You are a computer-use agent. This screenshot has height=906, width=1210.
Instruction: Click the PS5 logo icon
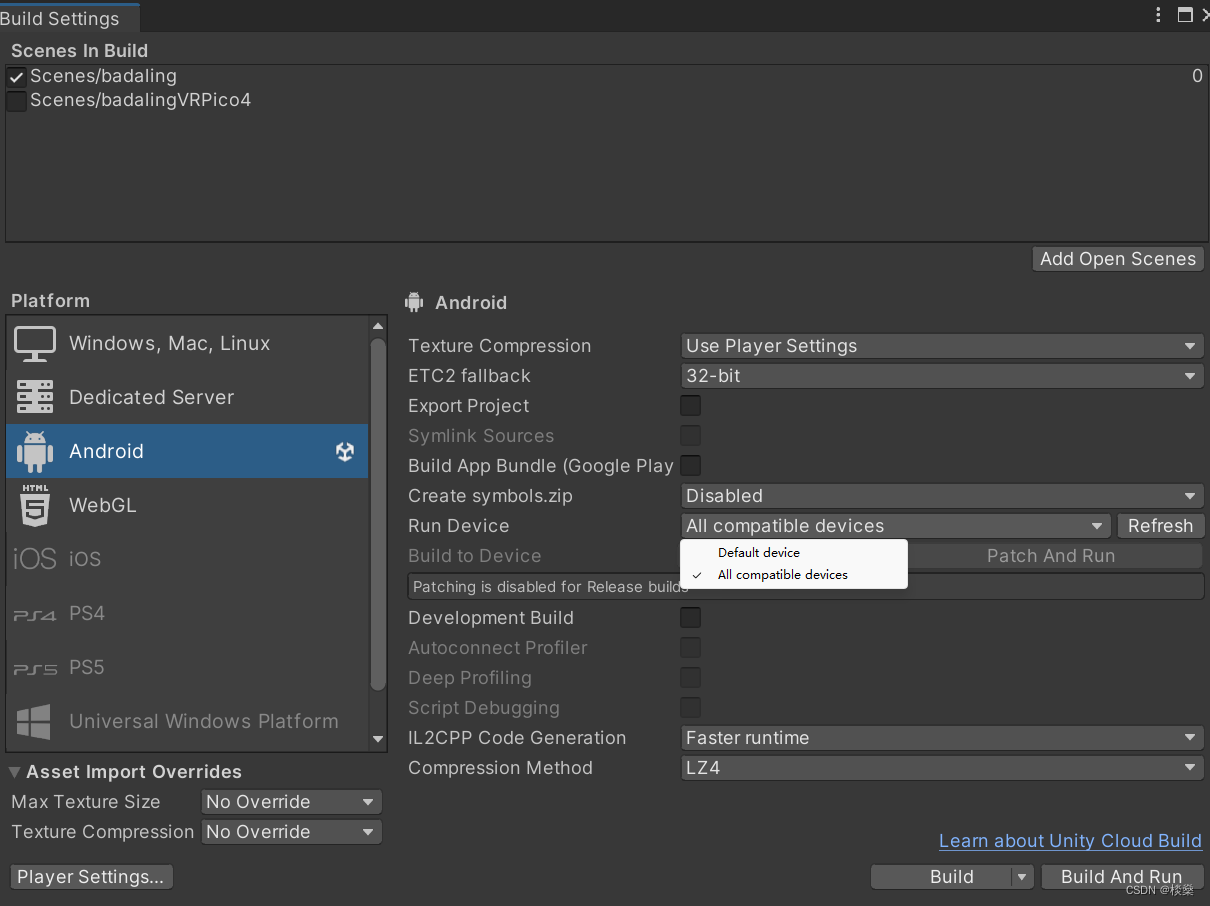click(35, 670)
